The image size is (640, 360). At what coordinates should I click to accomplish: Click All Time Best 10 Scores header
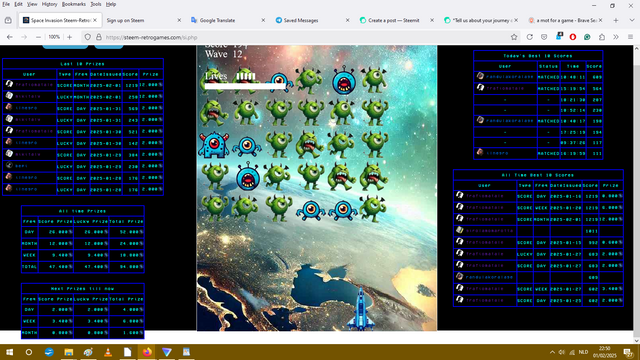(538, 175)
